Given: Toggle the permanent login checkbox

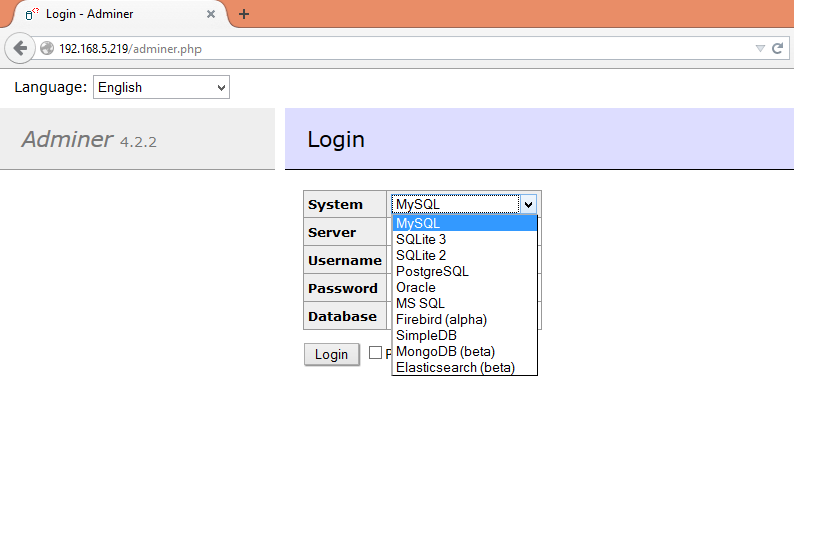Looking at the screenshot, I should 375,353.
